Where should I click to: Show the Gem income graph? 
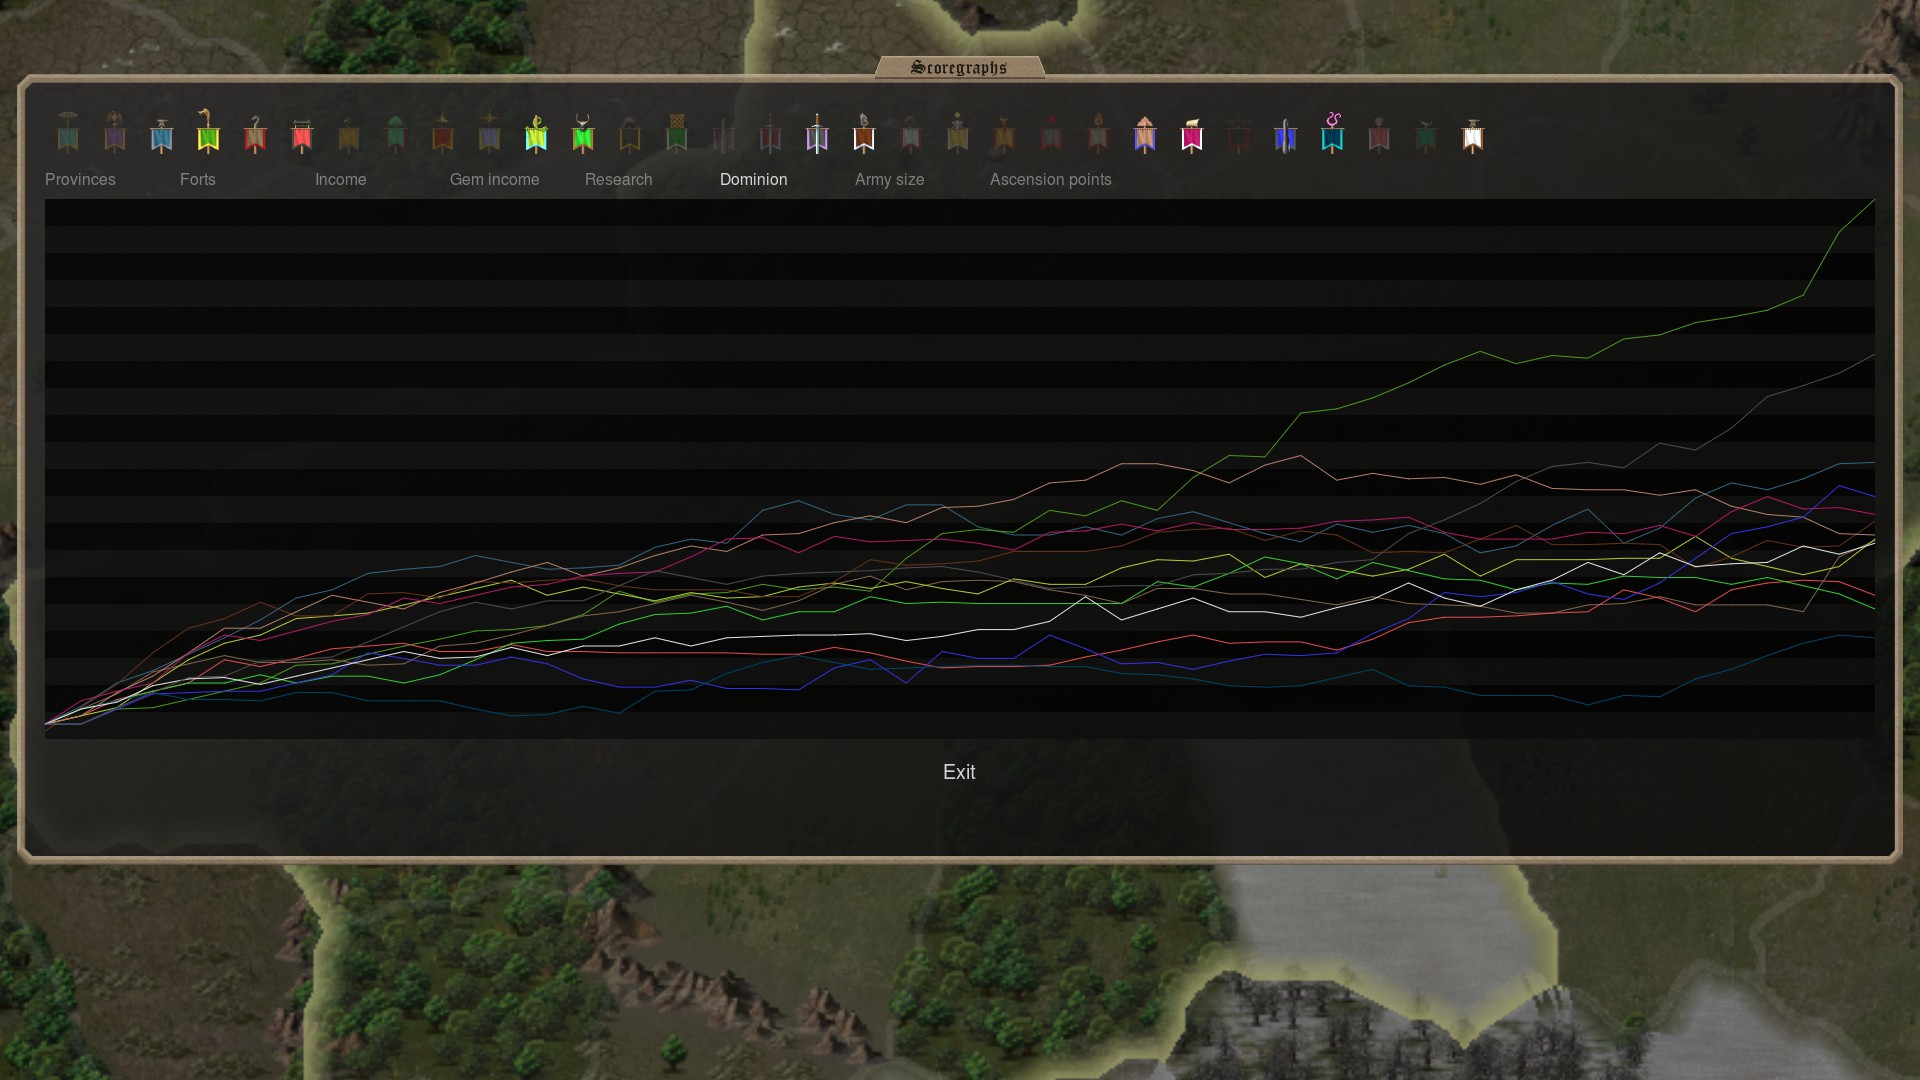point(494,179)
